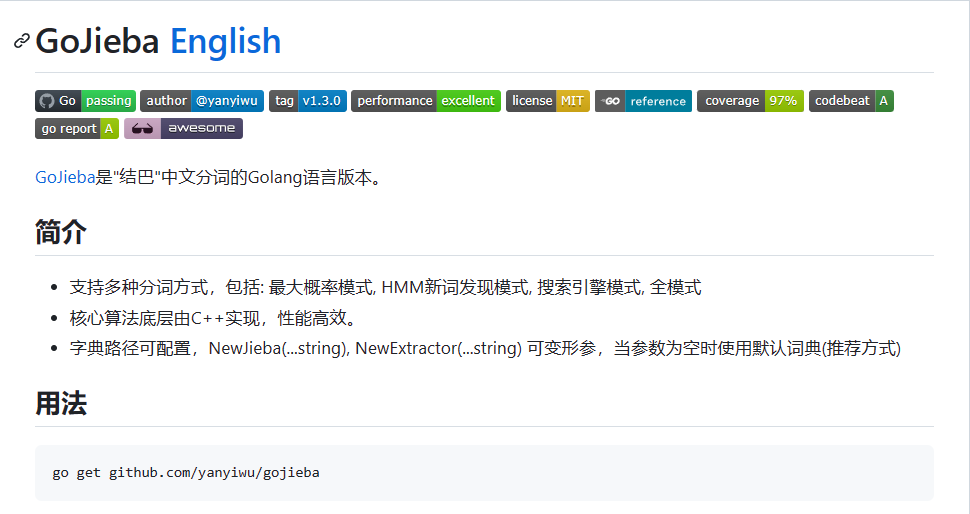Open the awesome sunglasses badge
The image size is (970, 514).
click(x=183, y=129)
